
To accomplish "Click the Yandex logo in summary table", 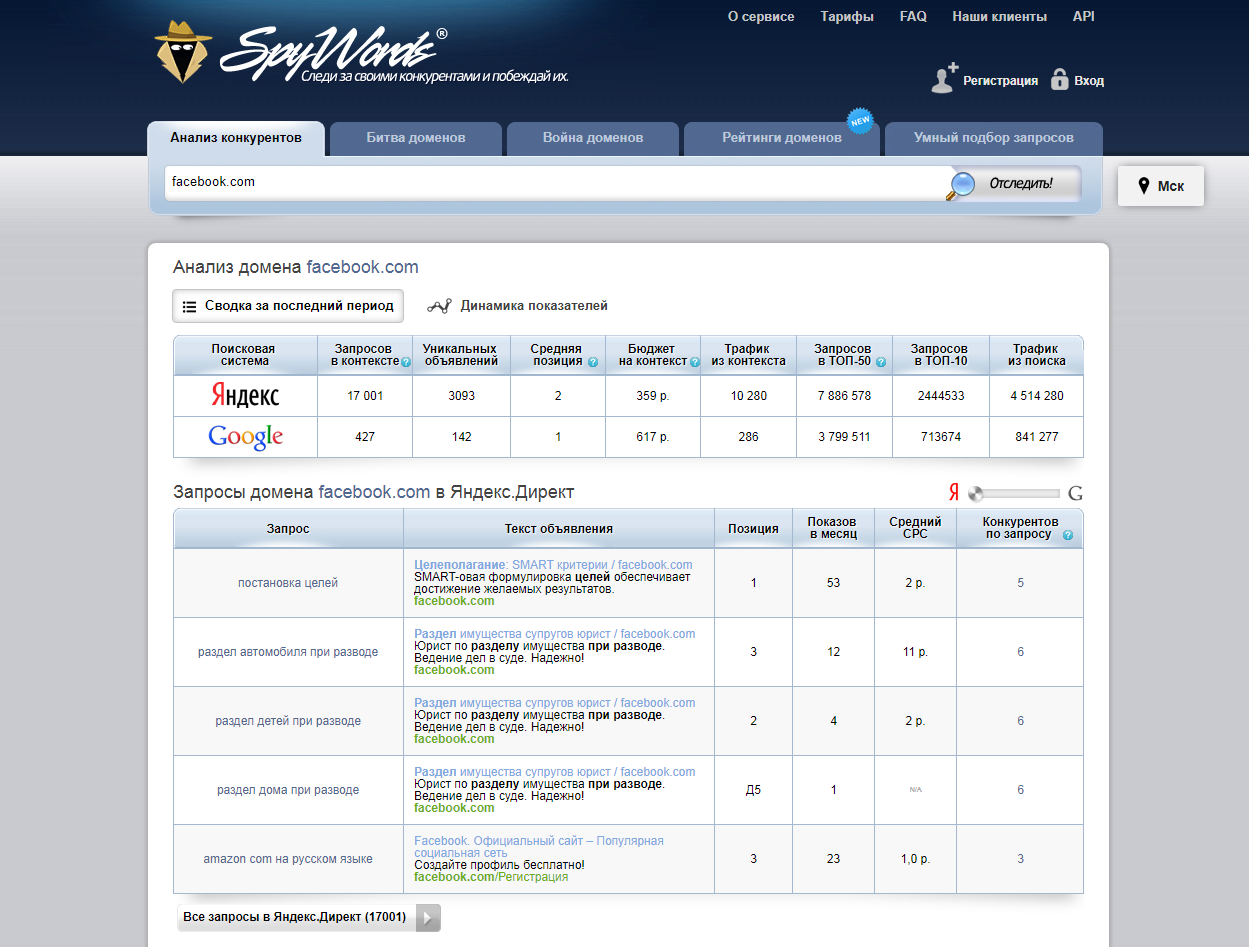I will point(245,396).
